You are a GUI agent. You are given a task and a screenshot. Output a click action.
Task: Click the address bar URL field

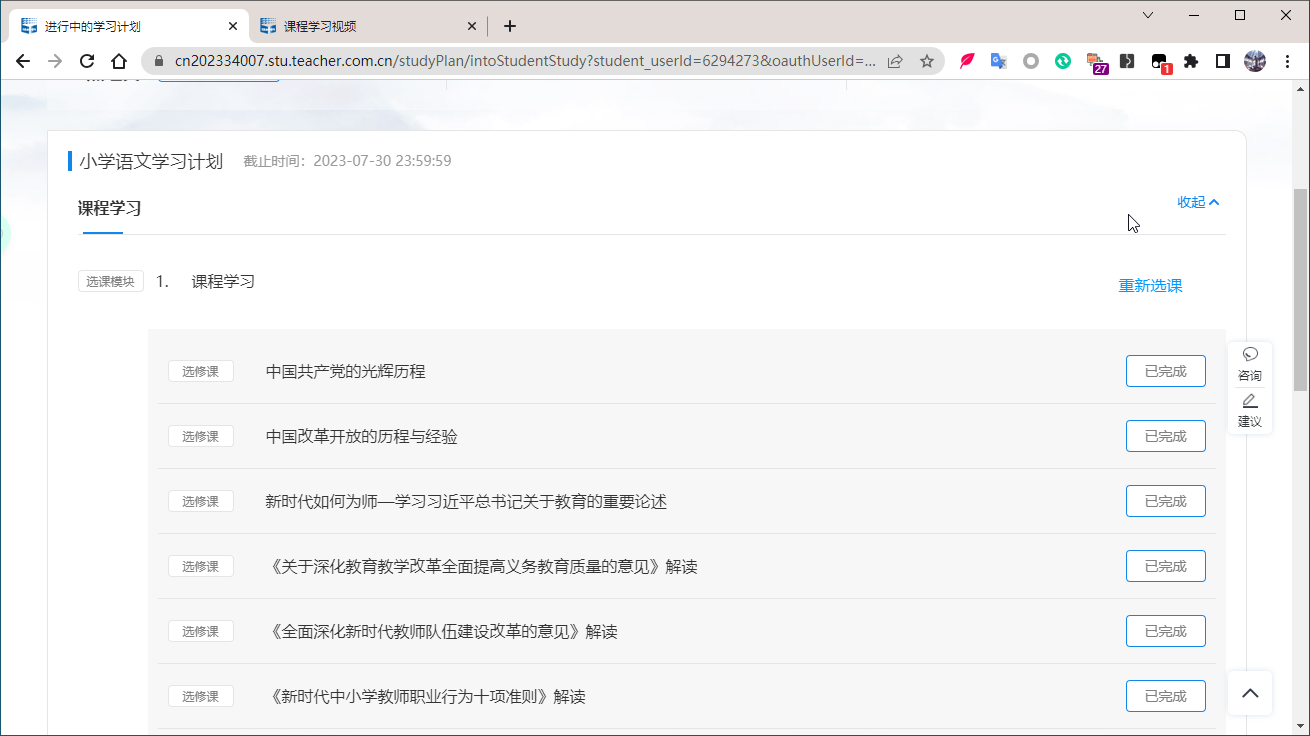(x=520, y=61)
